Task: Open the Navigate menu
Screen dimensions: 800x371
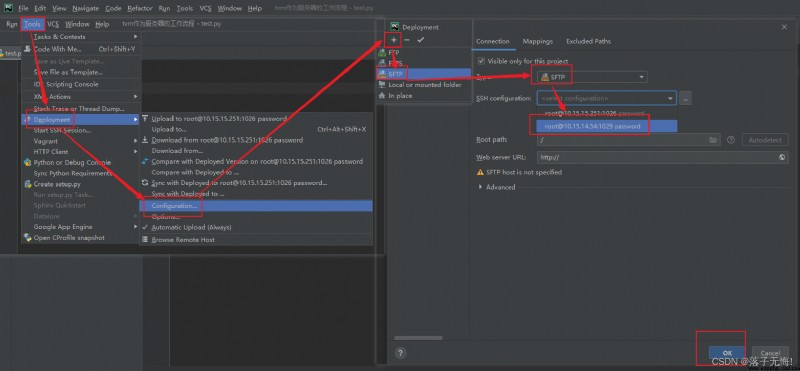Action: click(86, 8)
